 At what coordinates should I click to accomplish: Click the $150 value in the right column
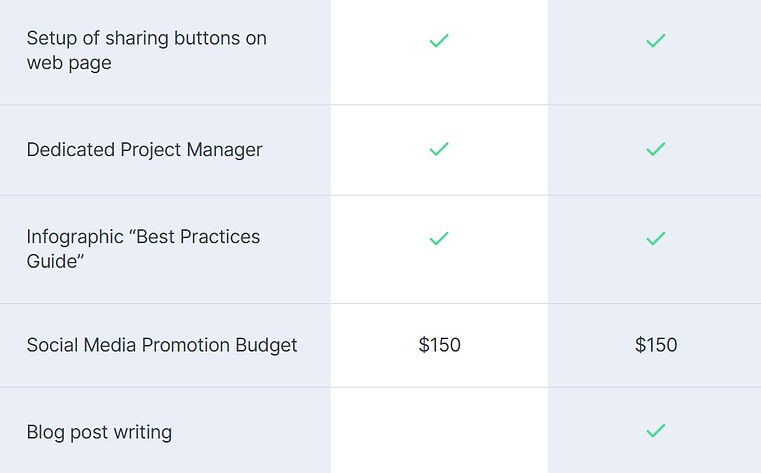click(656, 345)
